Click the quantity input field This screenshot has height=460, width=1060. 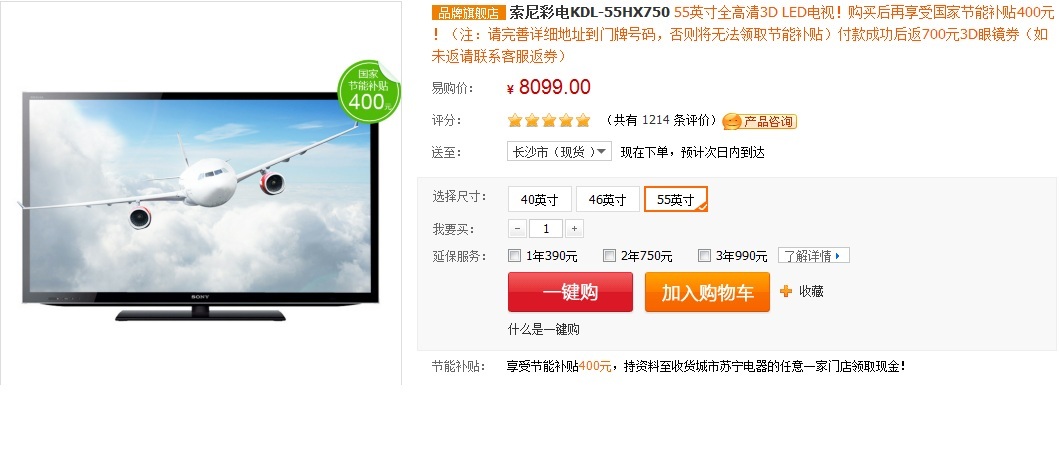point(546,229)
